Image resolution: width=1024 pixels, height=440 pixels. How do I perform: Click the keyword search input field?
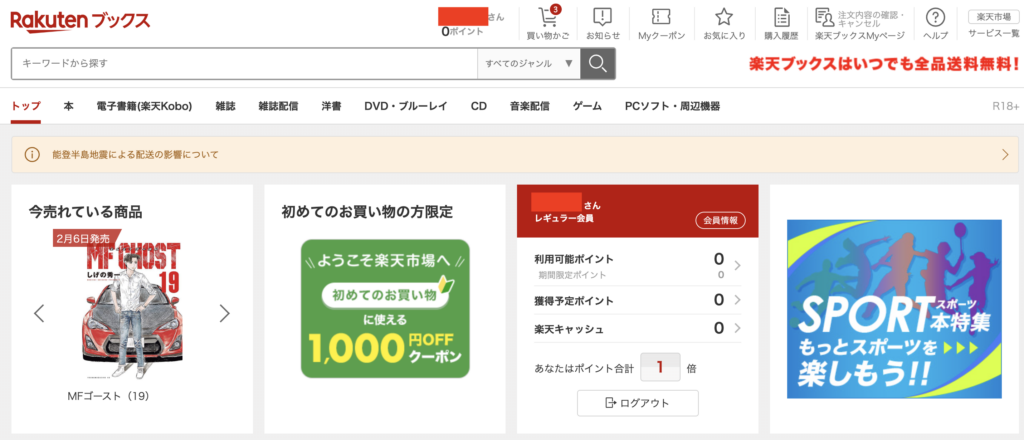pyautogui.click(x=244, y=63)
